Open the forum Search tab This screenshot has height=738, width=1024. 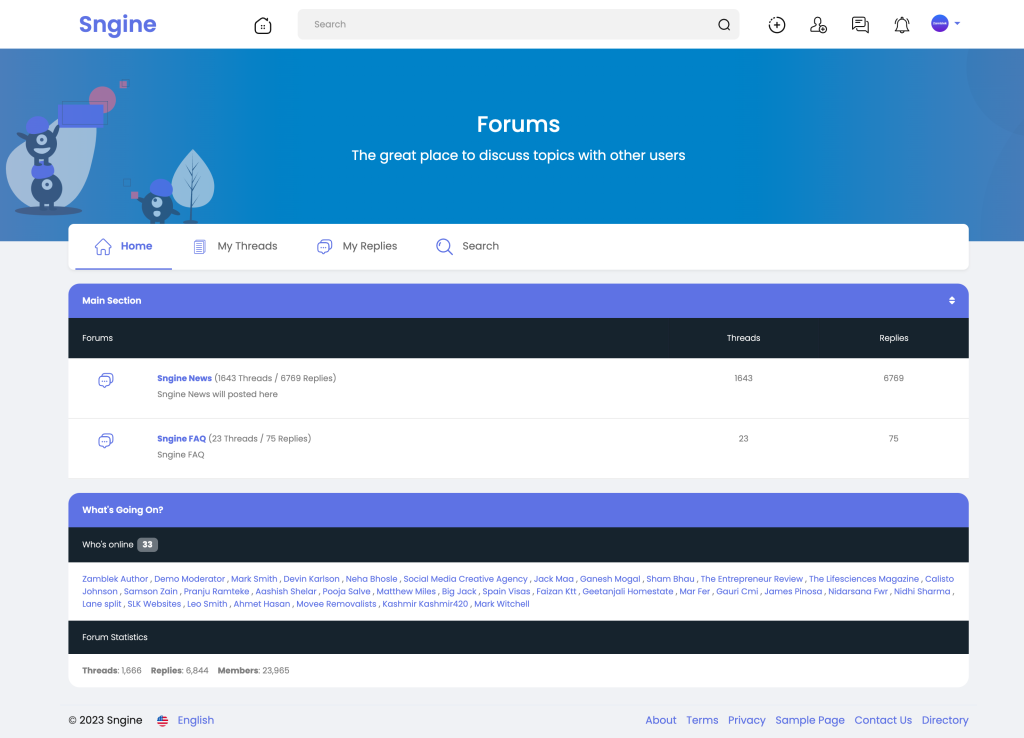pos(468,246)
